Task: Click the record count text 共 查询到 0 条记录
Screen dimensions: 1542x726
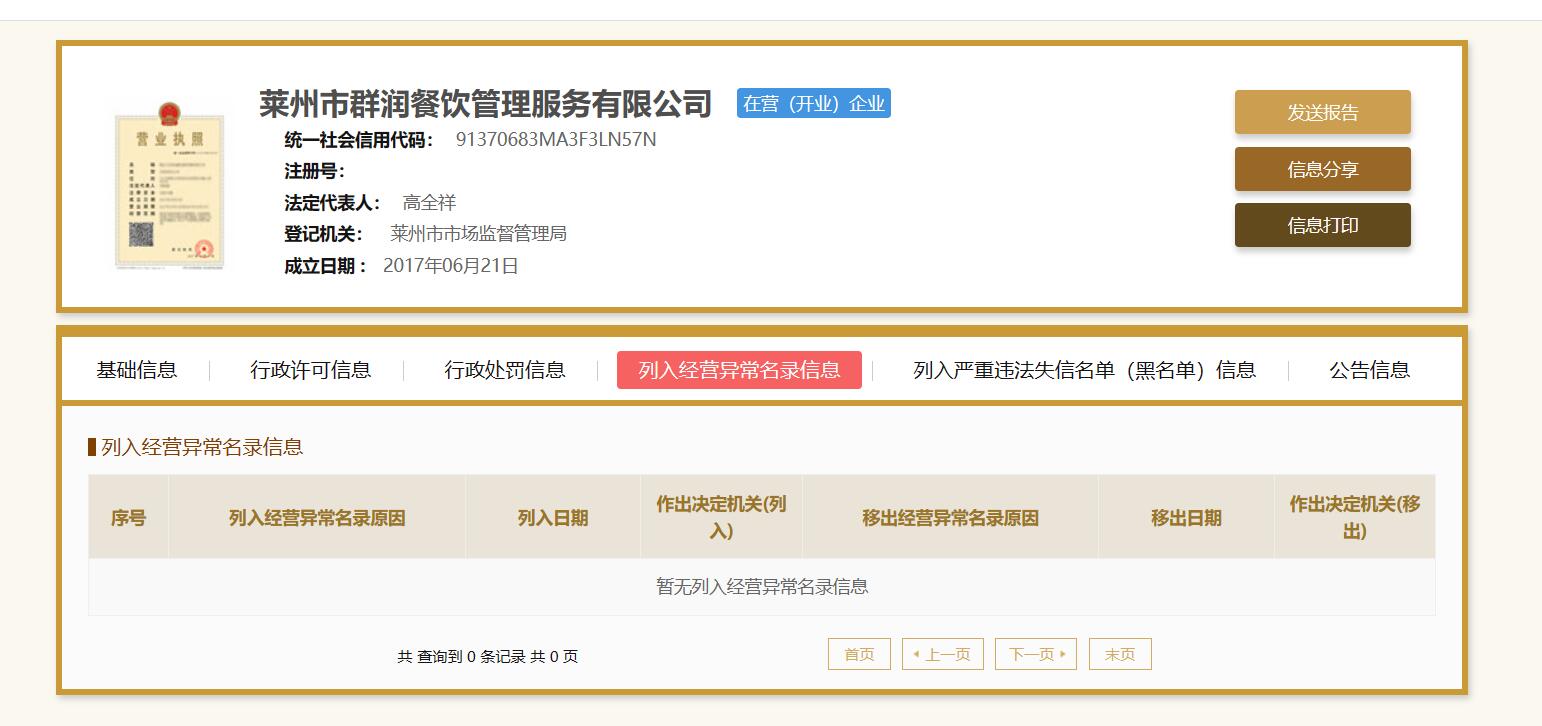Action: [461, 657]
